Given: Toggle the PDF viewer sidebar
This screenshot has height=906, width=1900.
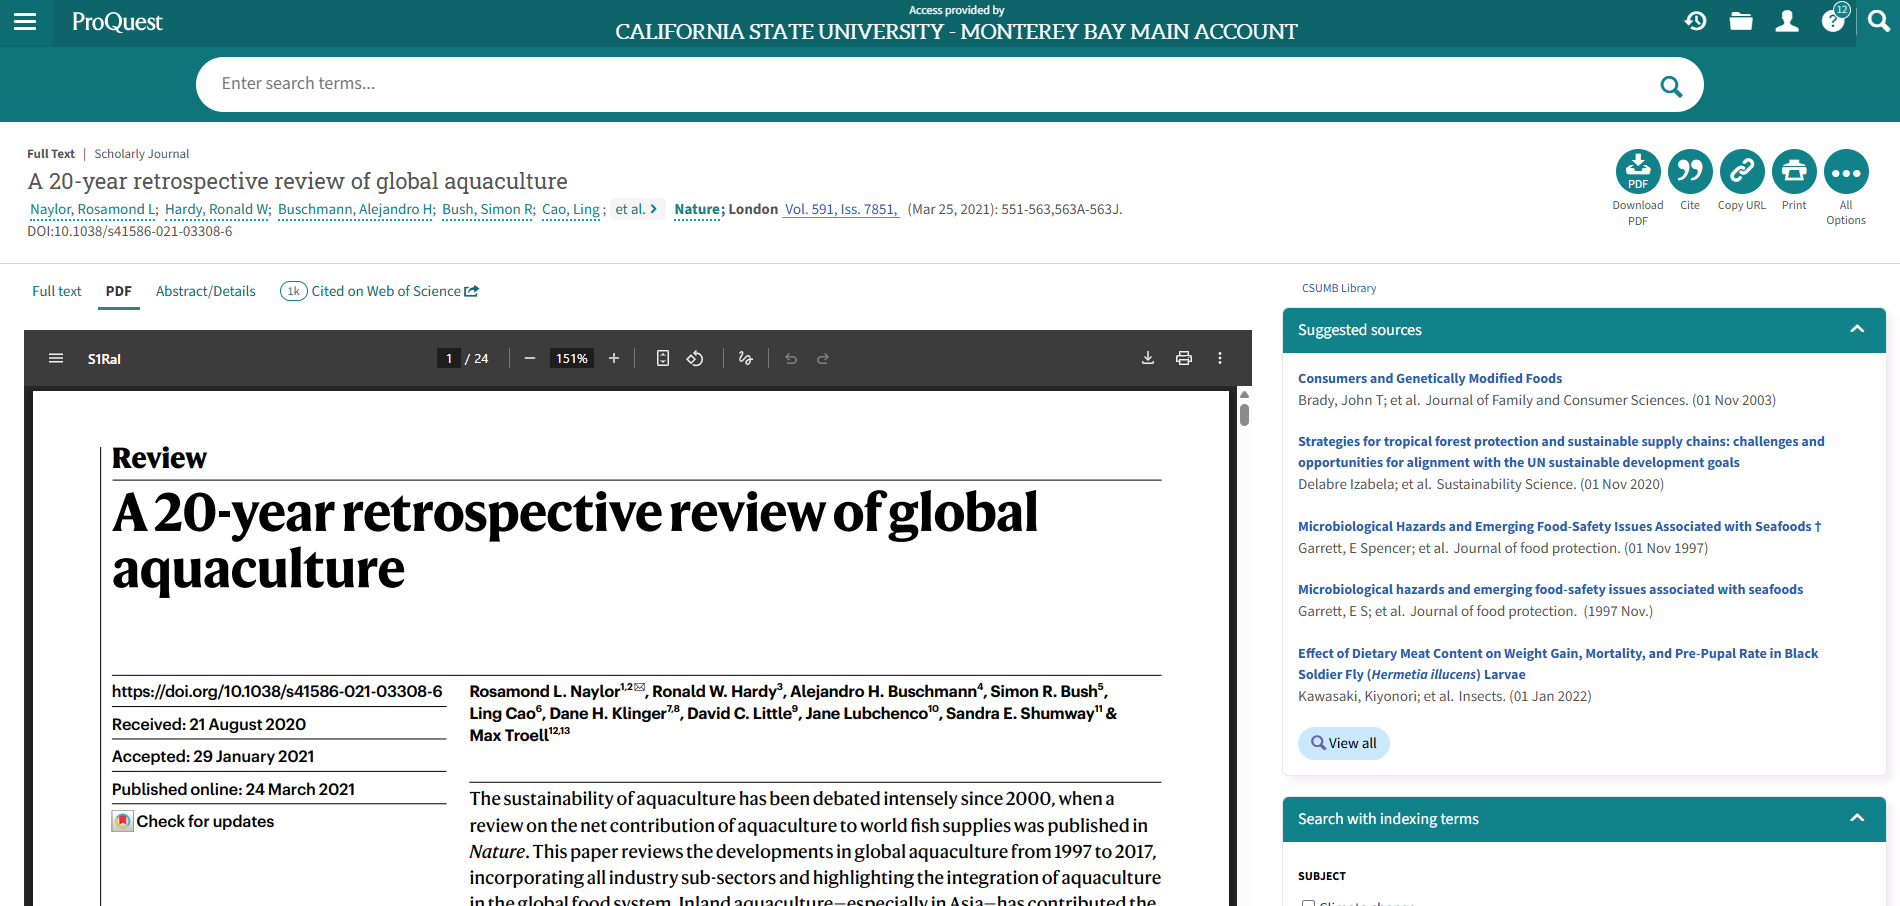Looking at the screenshot, I should coord(56,358).
